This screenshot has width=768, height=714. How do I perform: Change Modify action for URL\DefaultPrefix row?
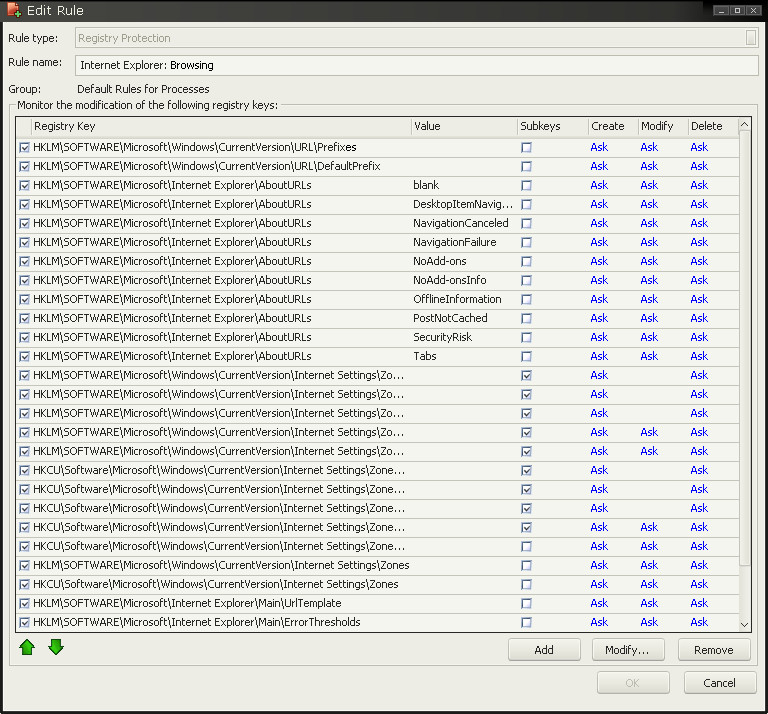point(649,167)
